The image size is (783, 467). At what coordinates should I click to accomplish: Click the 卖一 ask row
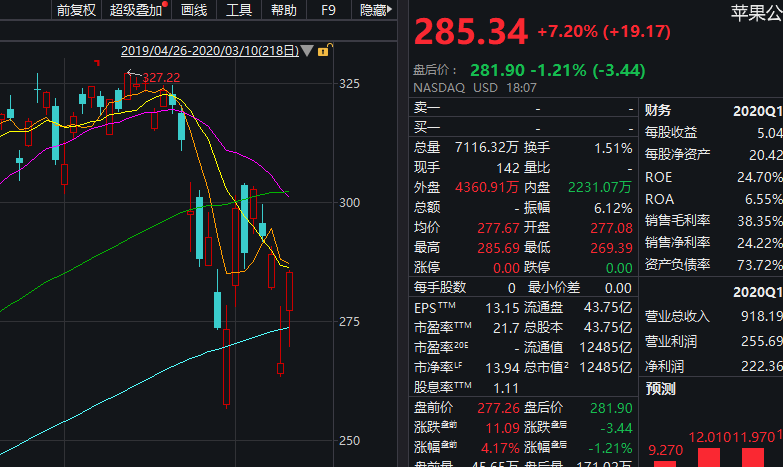(523, 108)
